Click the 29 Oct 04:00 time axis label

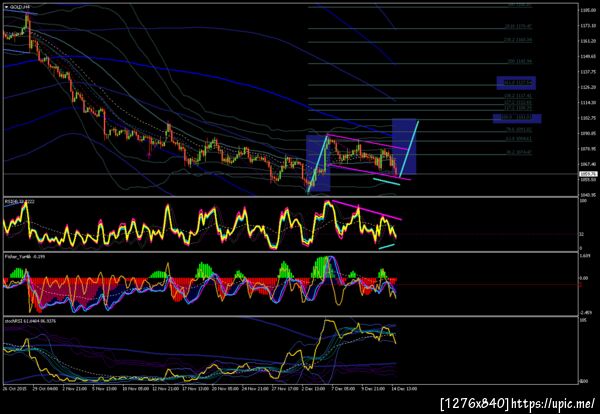(x=45, y=388)
